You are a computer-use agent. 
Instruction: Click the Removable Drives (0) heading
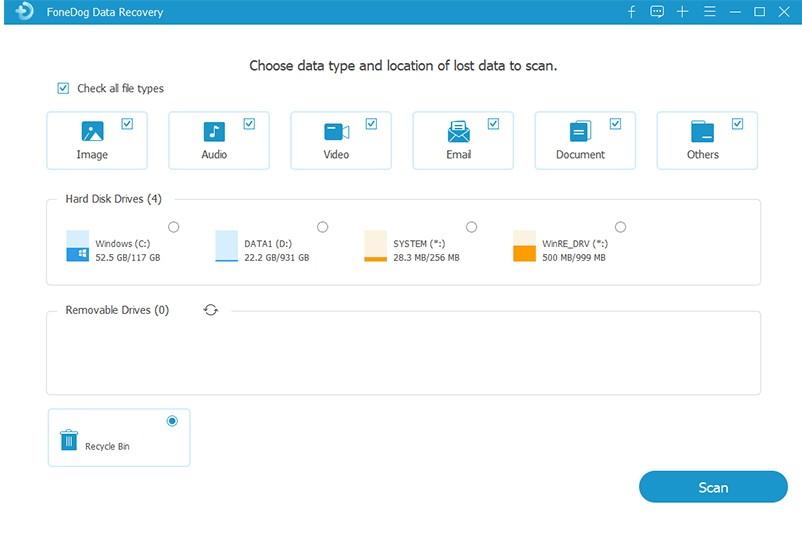coord(117,310)
